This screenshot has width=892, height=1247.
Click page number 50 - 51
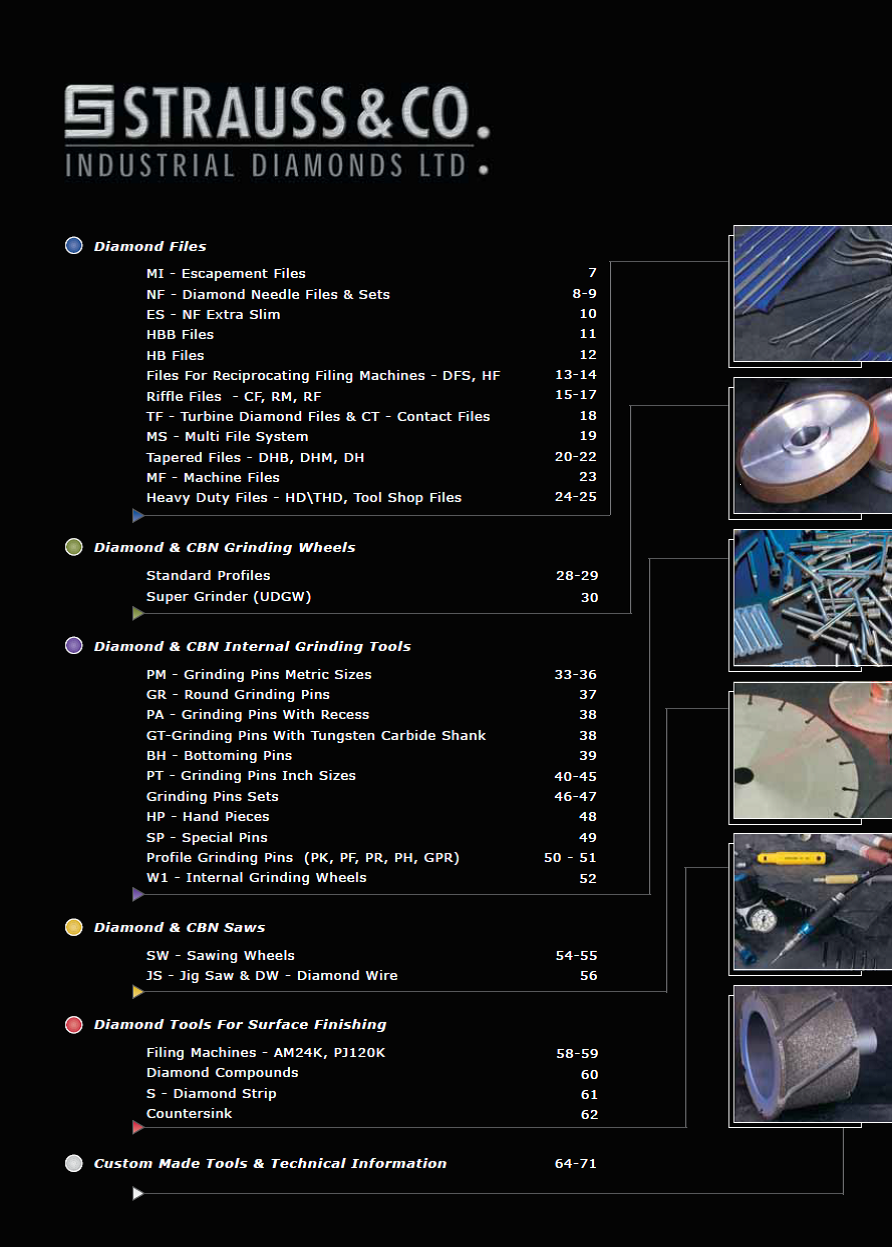coord(570,858)
